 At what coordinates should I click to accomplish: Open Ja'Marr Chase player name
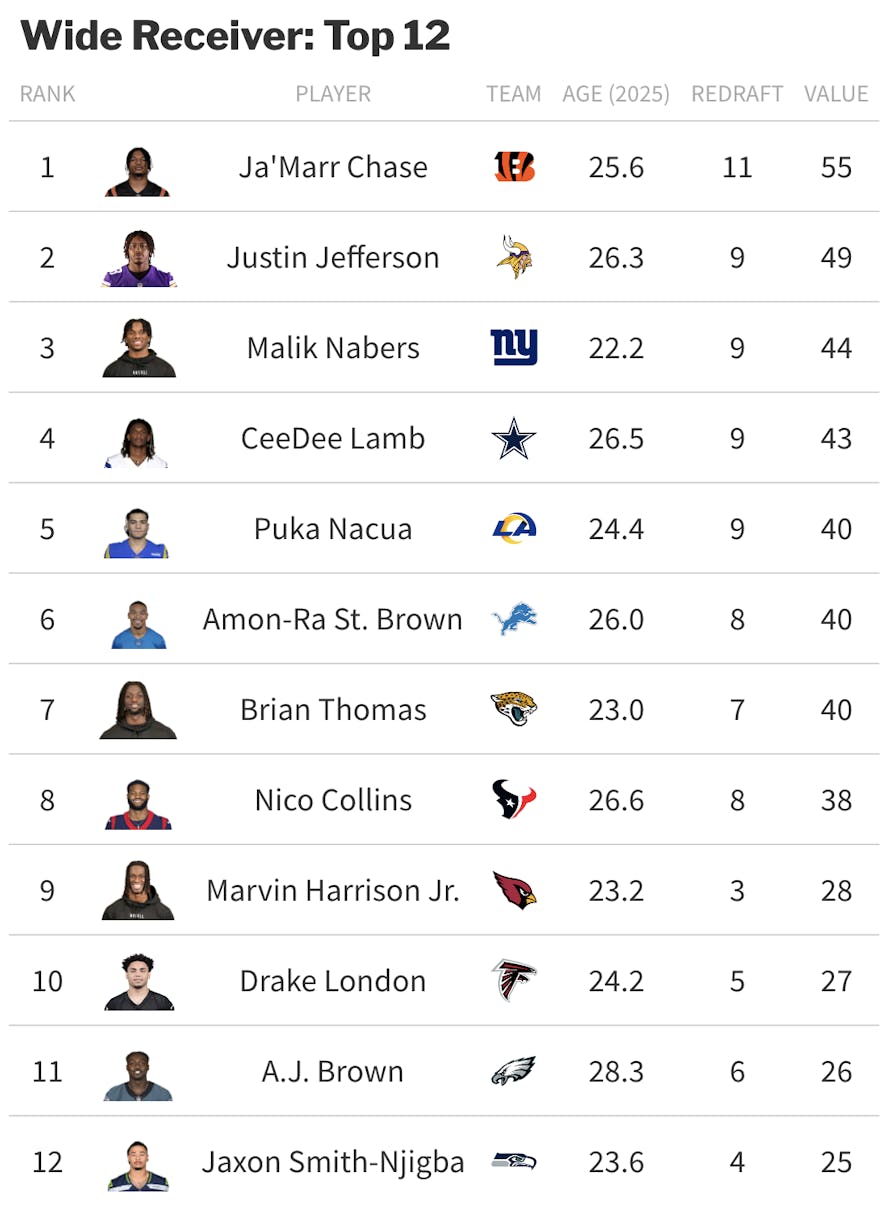click(333, 167)
